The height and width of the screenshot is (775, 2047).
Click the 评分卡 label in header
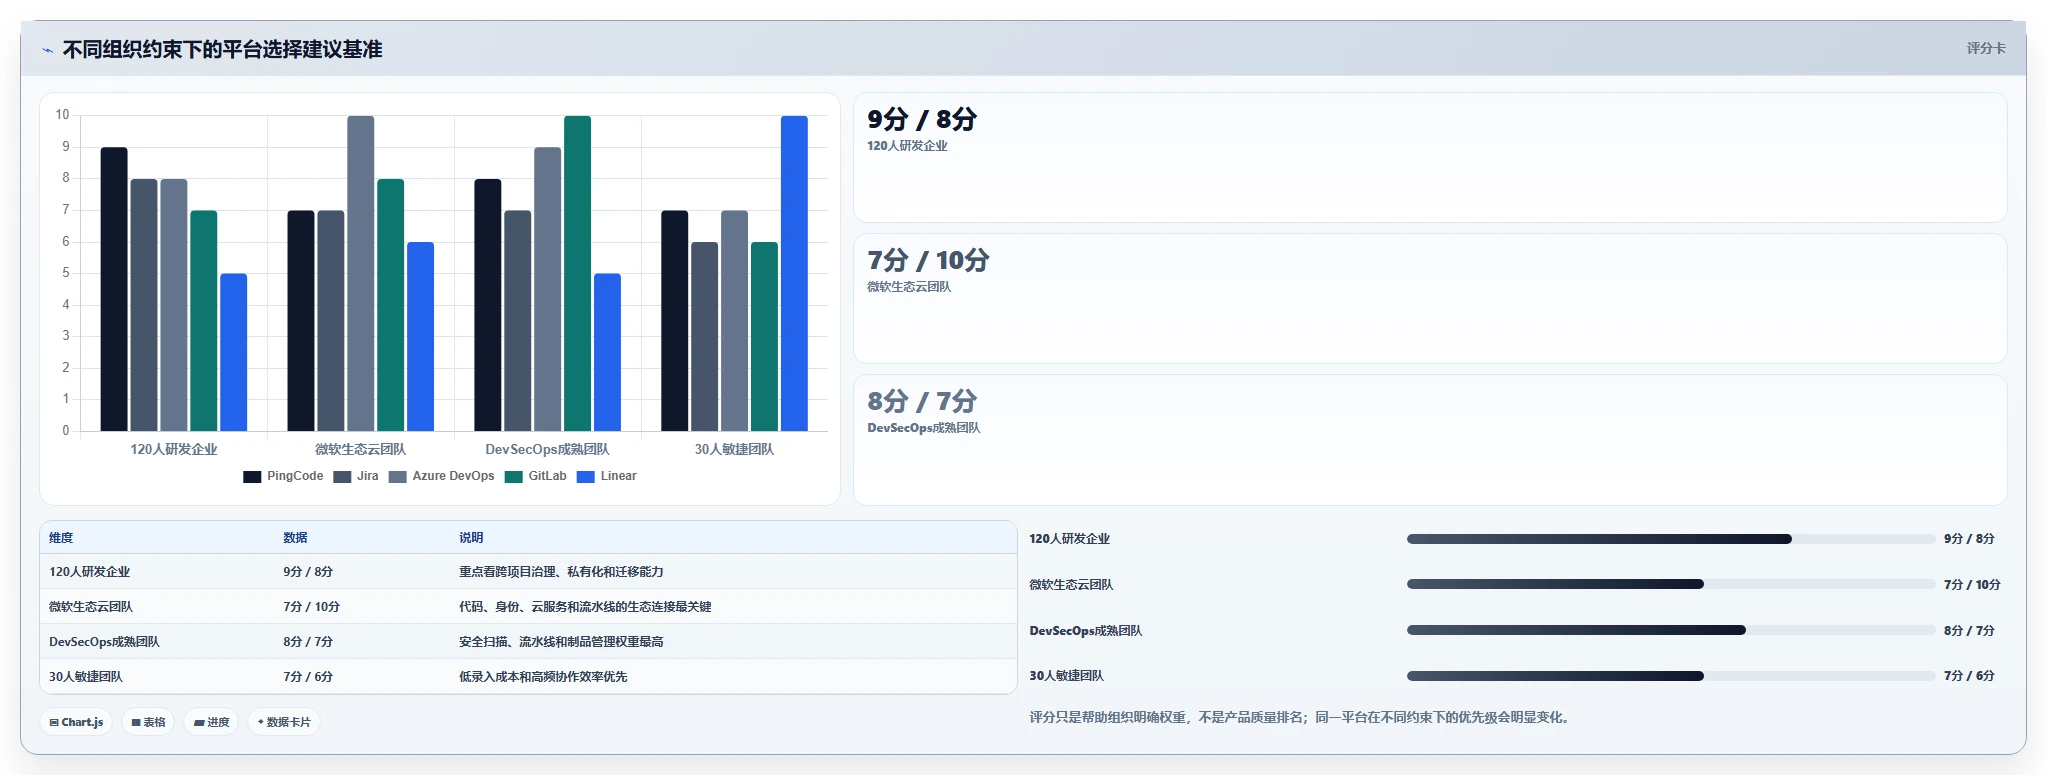(x=1986, y=48)
